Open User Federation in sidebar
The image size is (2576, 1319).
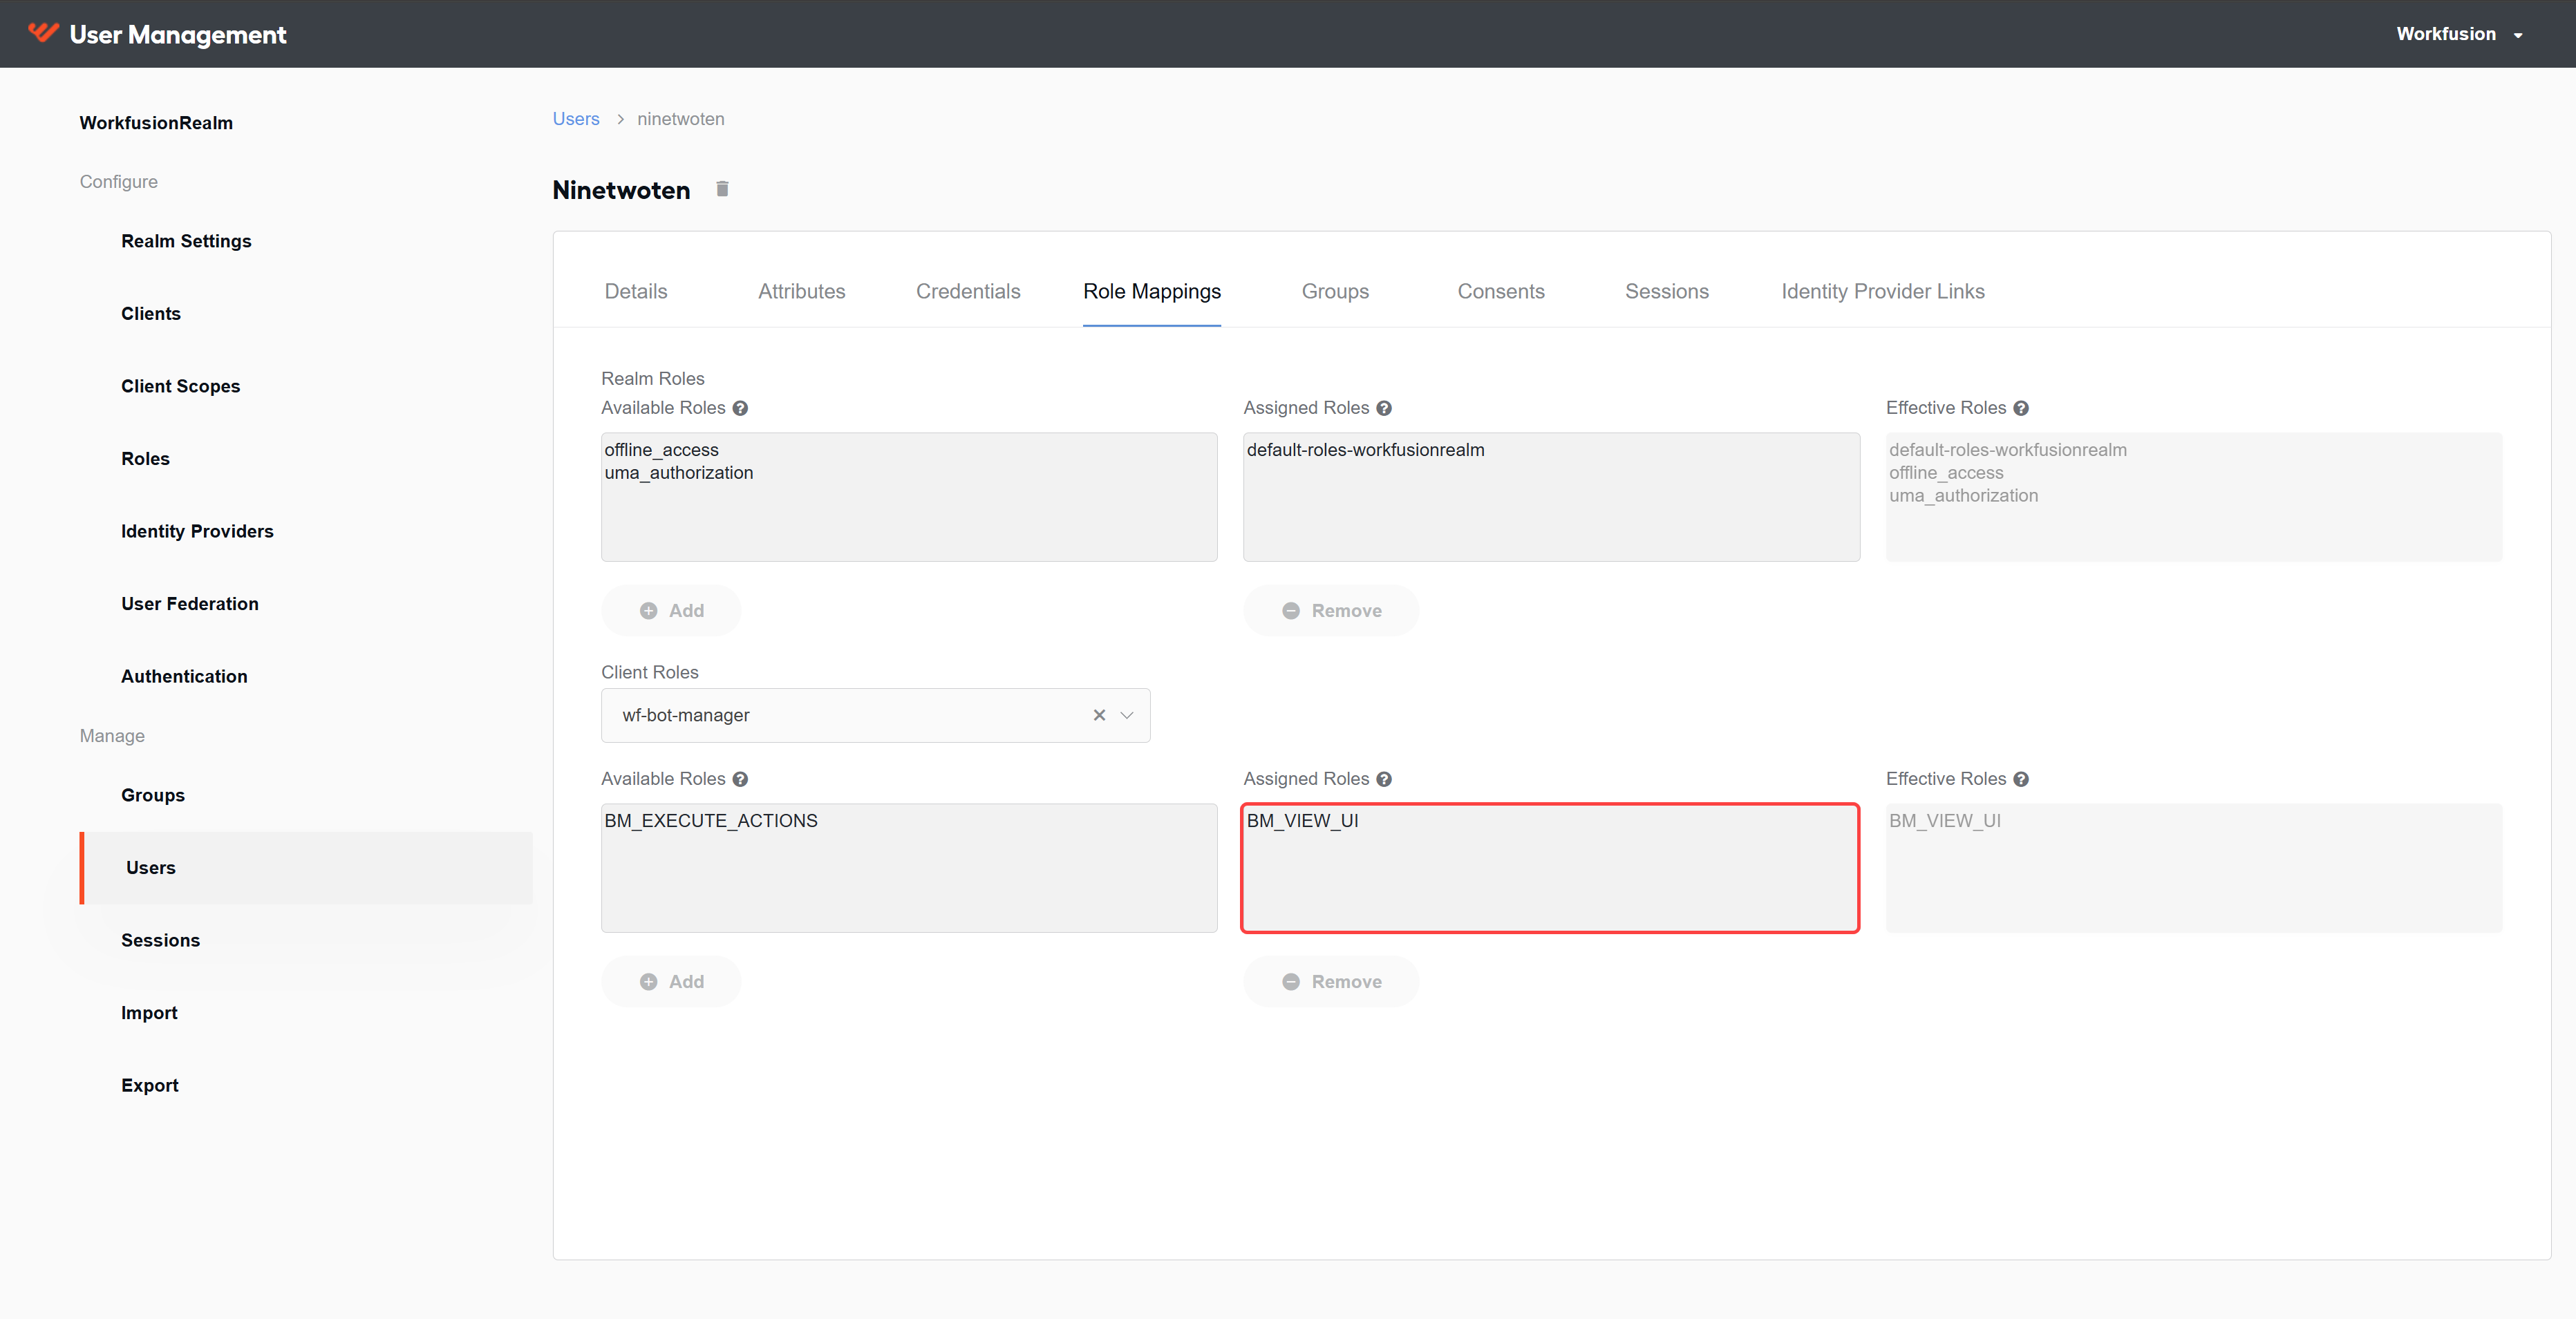coord(190,603)
